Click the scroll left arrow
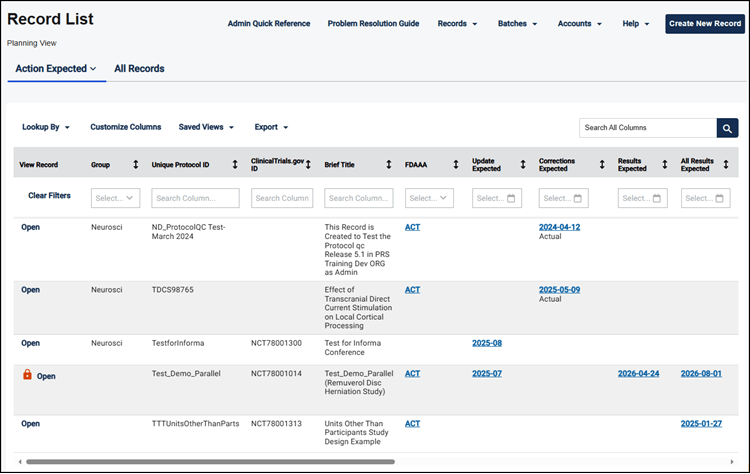The image size is (750, 474). [x=20, y=462]
